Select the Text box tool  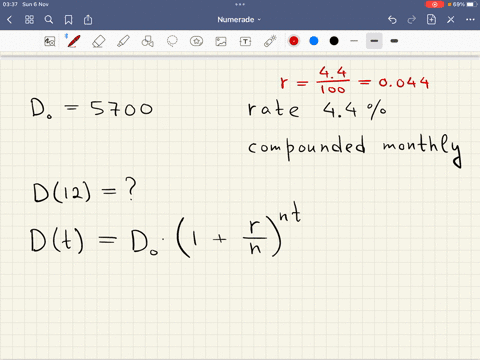coord(245,41)
